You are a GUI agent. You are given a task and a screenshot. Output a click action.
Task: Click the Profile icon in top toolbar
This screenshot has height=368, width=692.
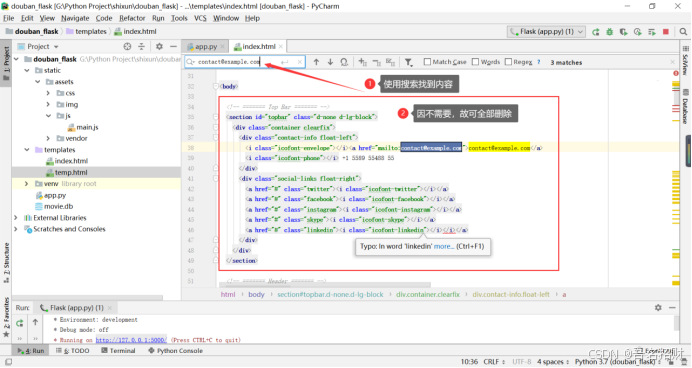(637, 32)
